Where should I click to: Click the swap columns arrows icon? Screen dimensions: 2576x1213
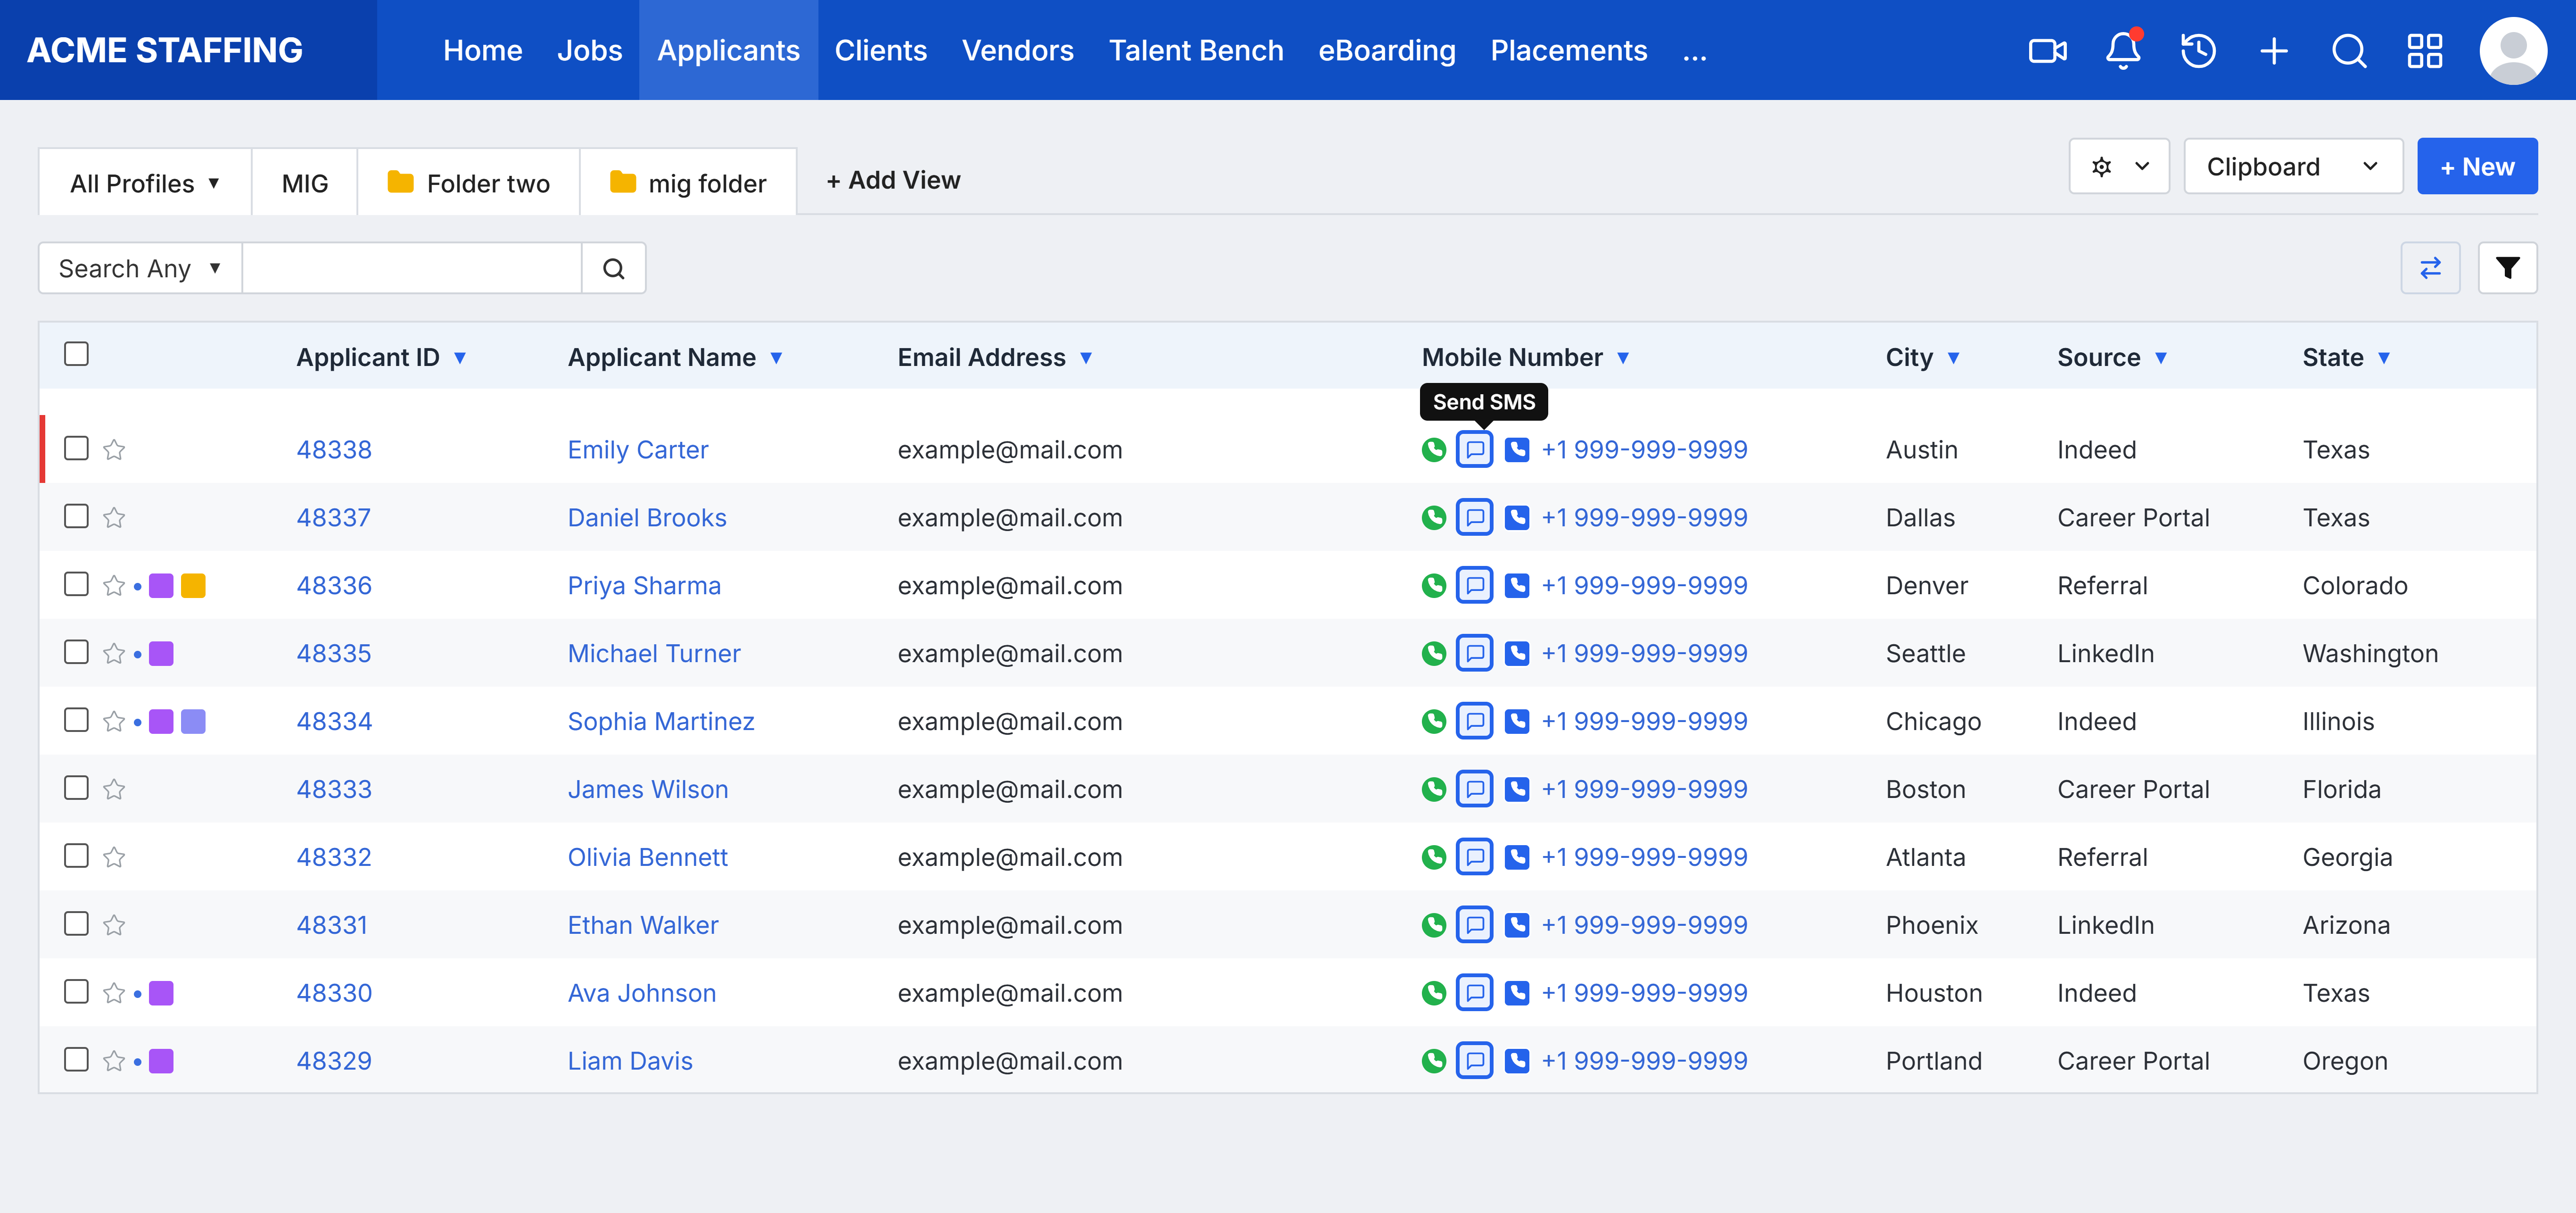2430,268
